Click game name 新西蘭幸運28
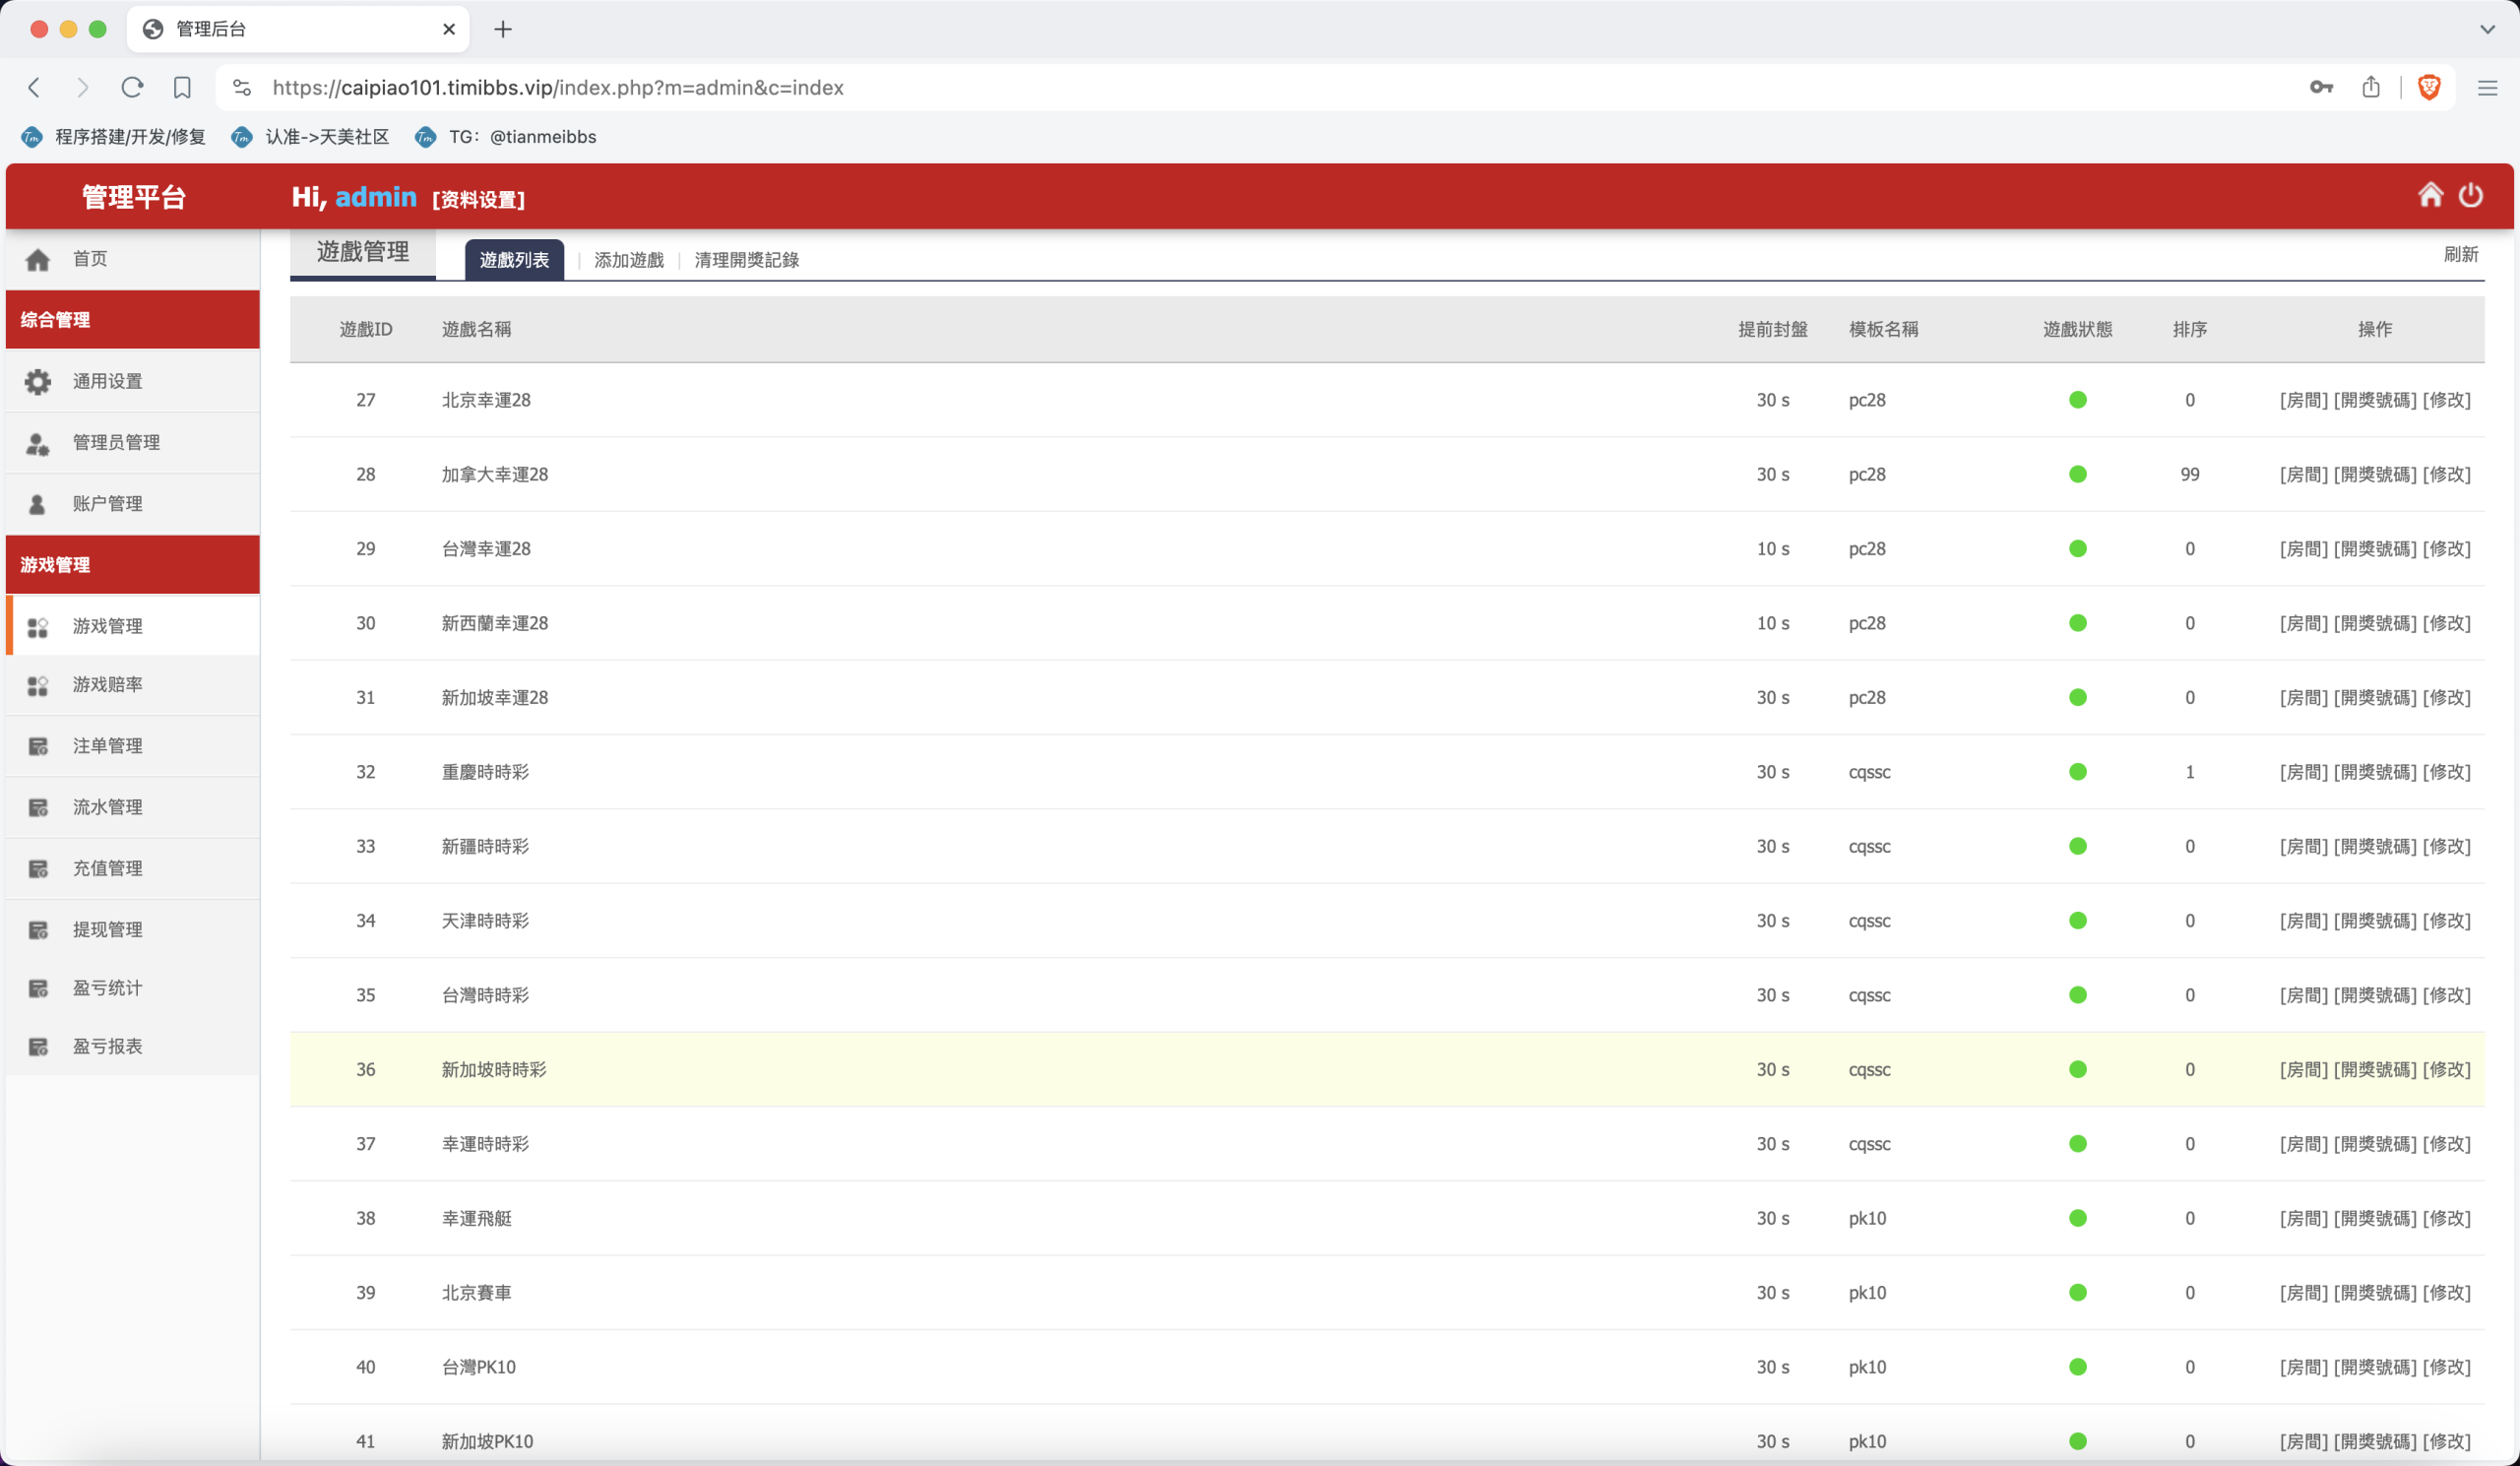 click(495, 623)
